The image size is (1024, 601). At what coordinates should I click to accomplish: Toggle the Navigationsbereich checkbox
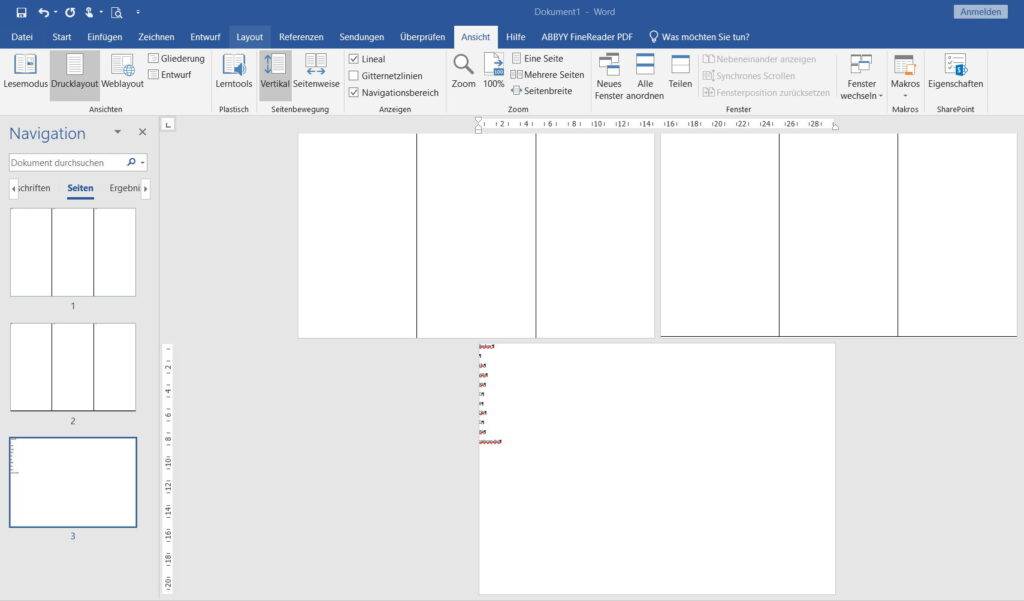coord(353,93)
